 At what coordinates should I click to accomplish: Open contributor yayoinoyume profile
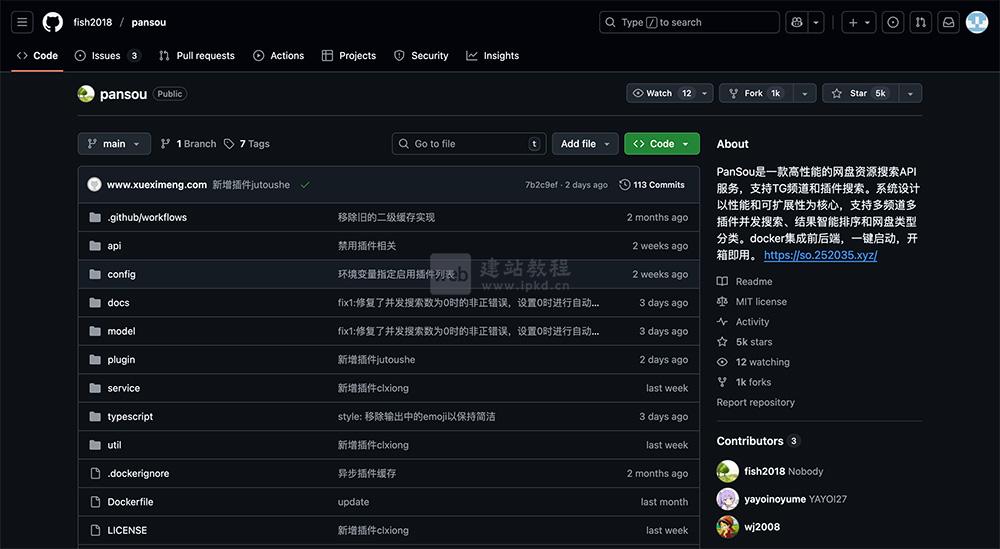click(776, 499)
